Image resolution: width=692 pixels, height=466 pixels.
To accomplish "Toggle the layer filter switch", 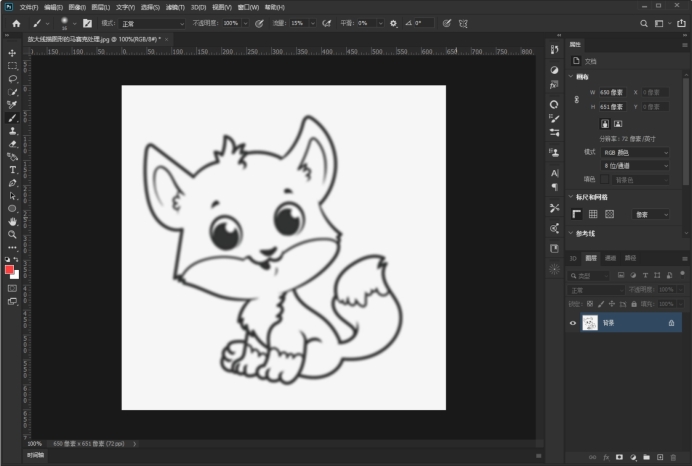I will pos(682,274).
